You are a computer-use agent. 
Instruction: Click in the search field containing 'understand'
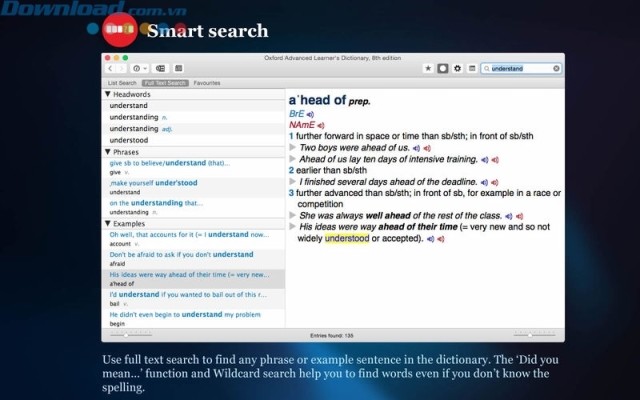(x=519, y=69)
